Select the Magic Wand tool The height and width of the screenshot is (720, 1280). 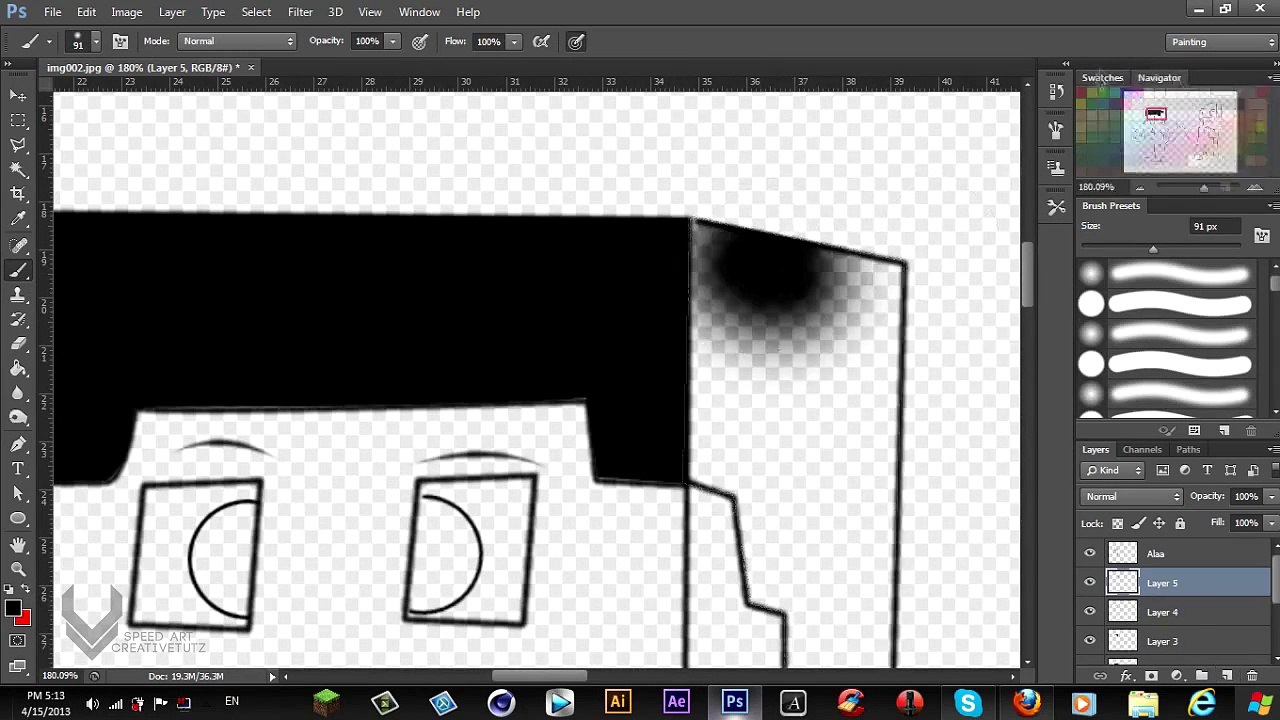(x=18, y=170)
